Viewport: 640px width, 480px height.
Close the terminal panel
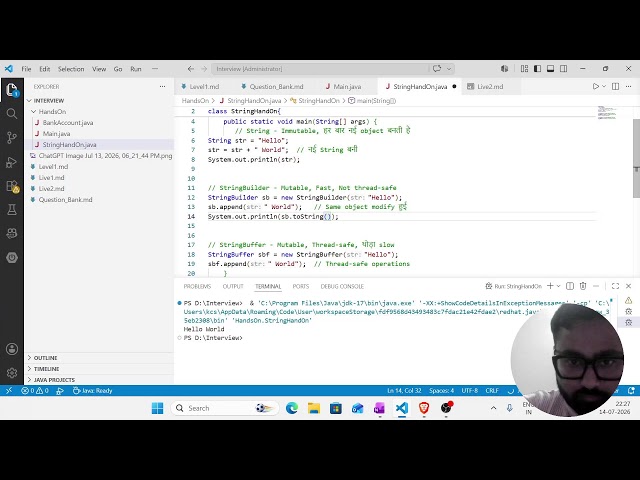(629, 286)
